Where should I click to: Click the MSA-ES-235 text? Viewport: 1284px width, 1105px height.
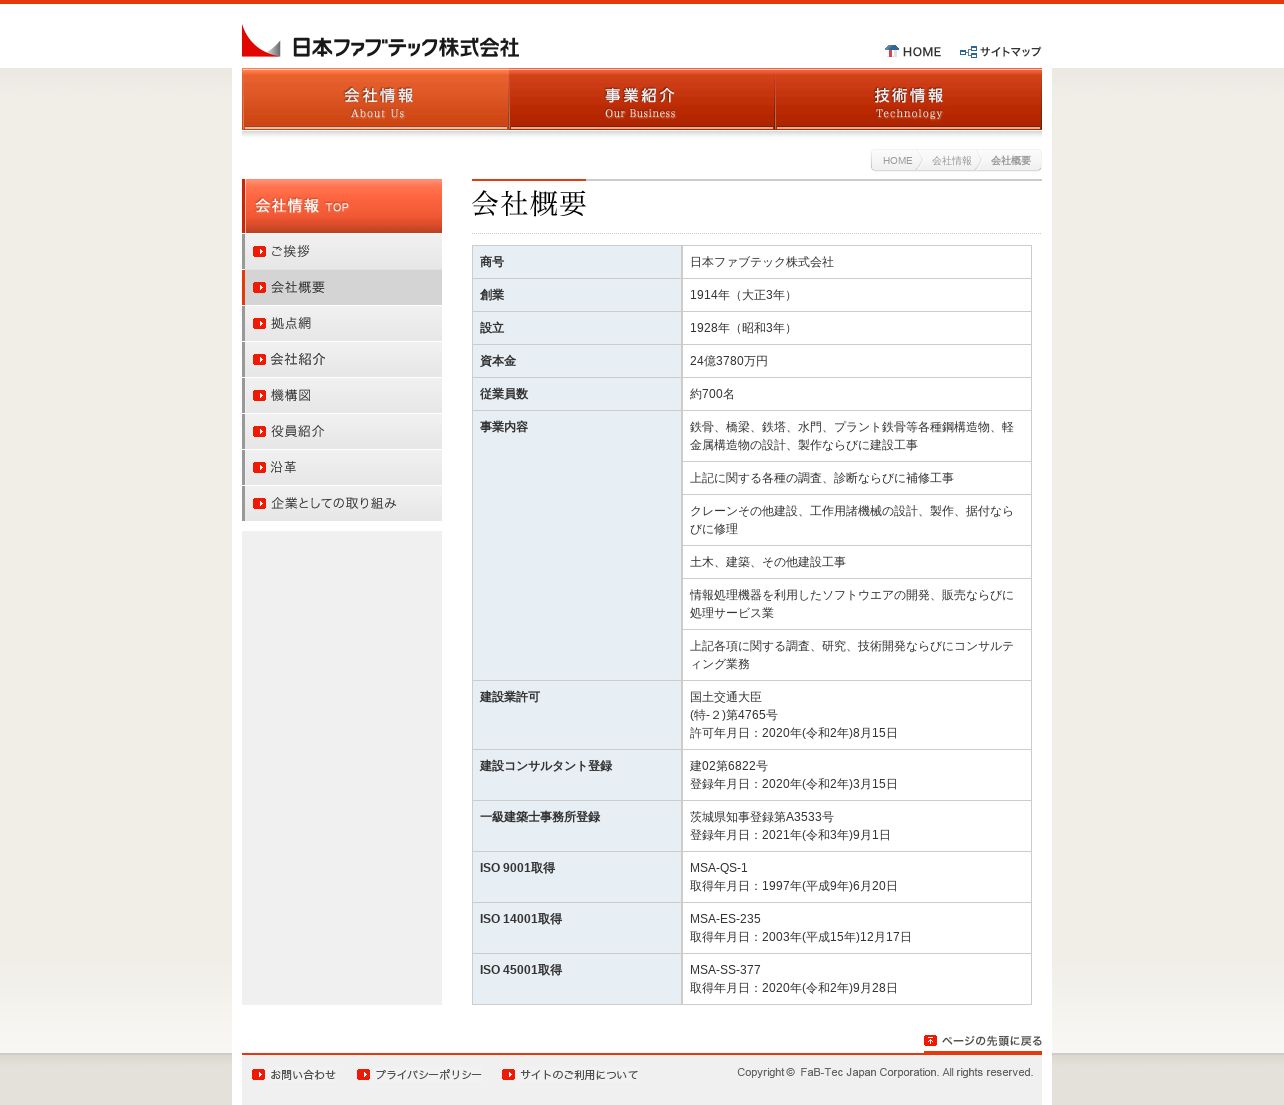click(725, 919)
